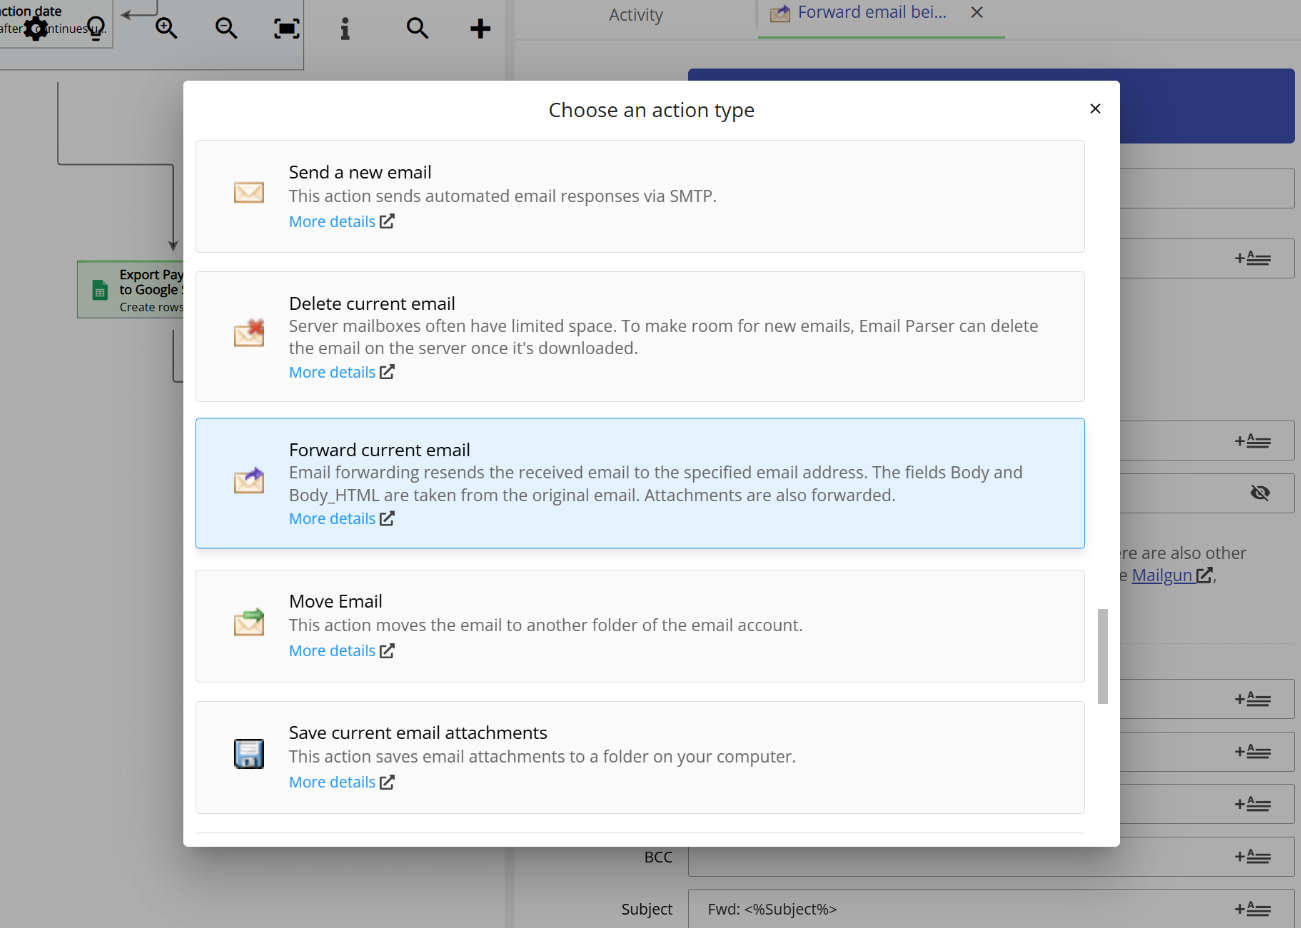
Task: Add a new parser item with plus icon
Action: 480,29
